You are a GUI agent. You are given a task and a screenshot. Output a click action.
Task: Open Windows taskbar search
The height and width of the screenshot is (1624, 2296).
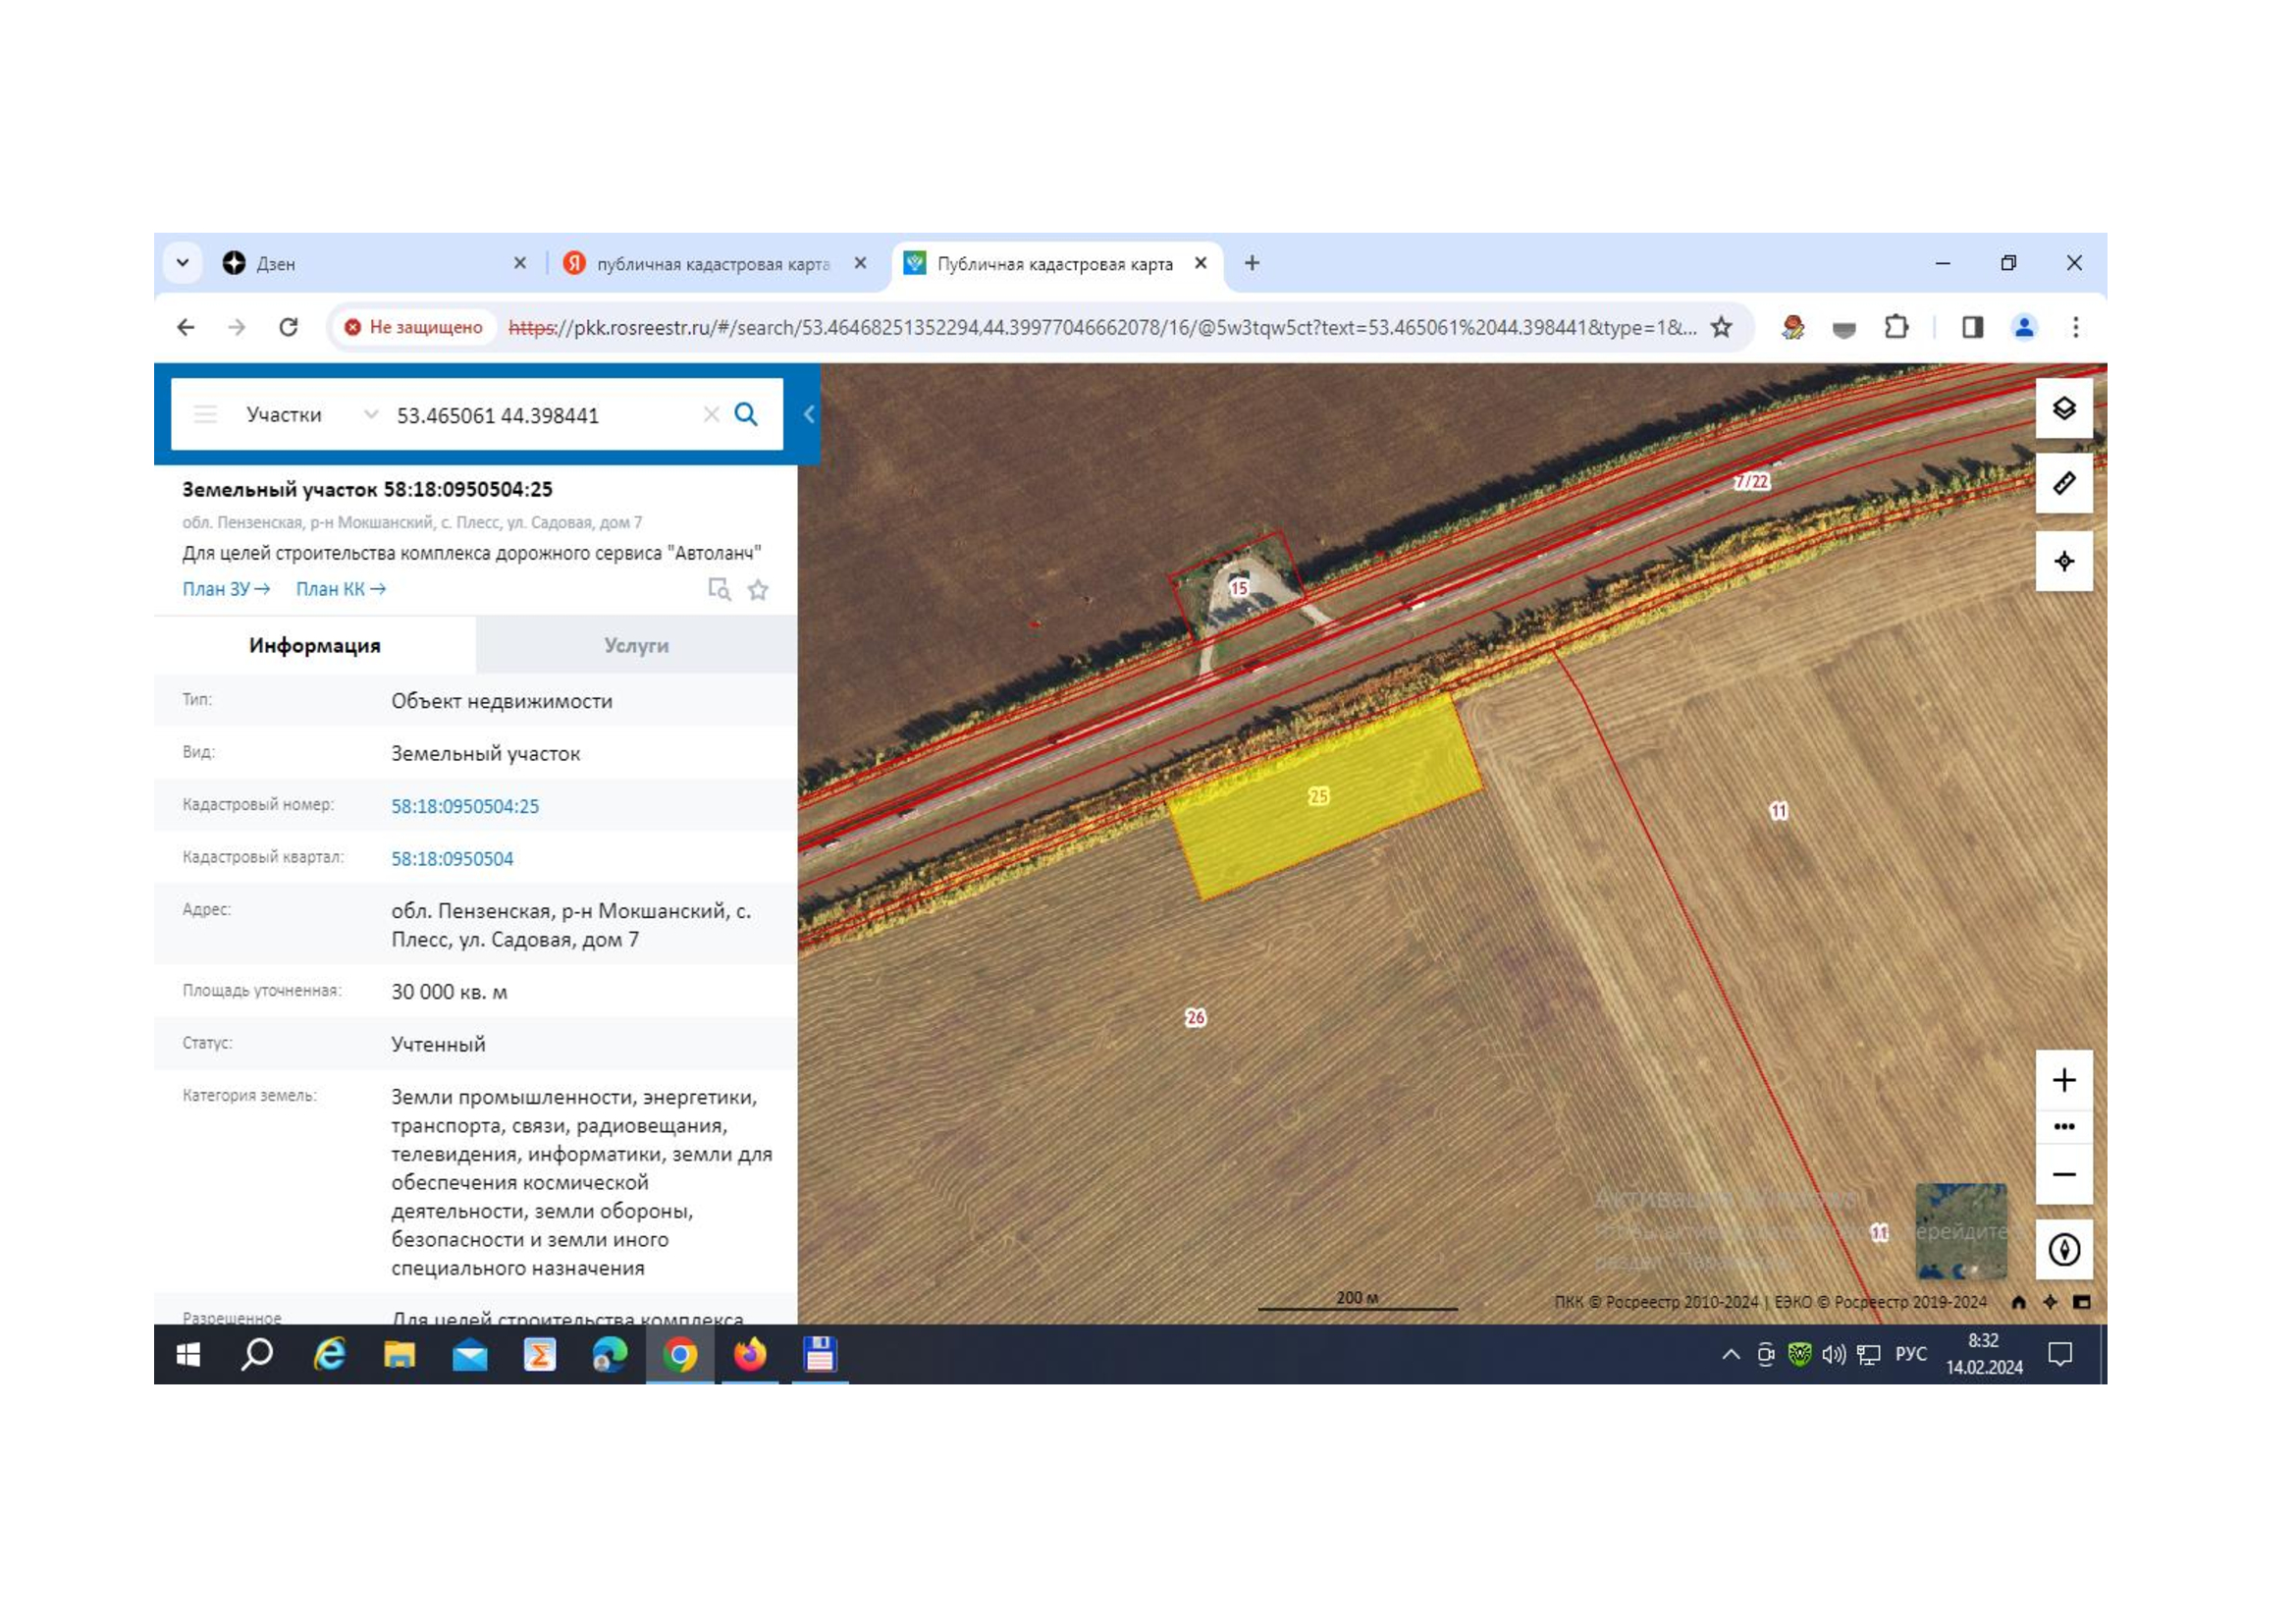click(258, 1355)
